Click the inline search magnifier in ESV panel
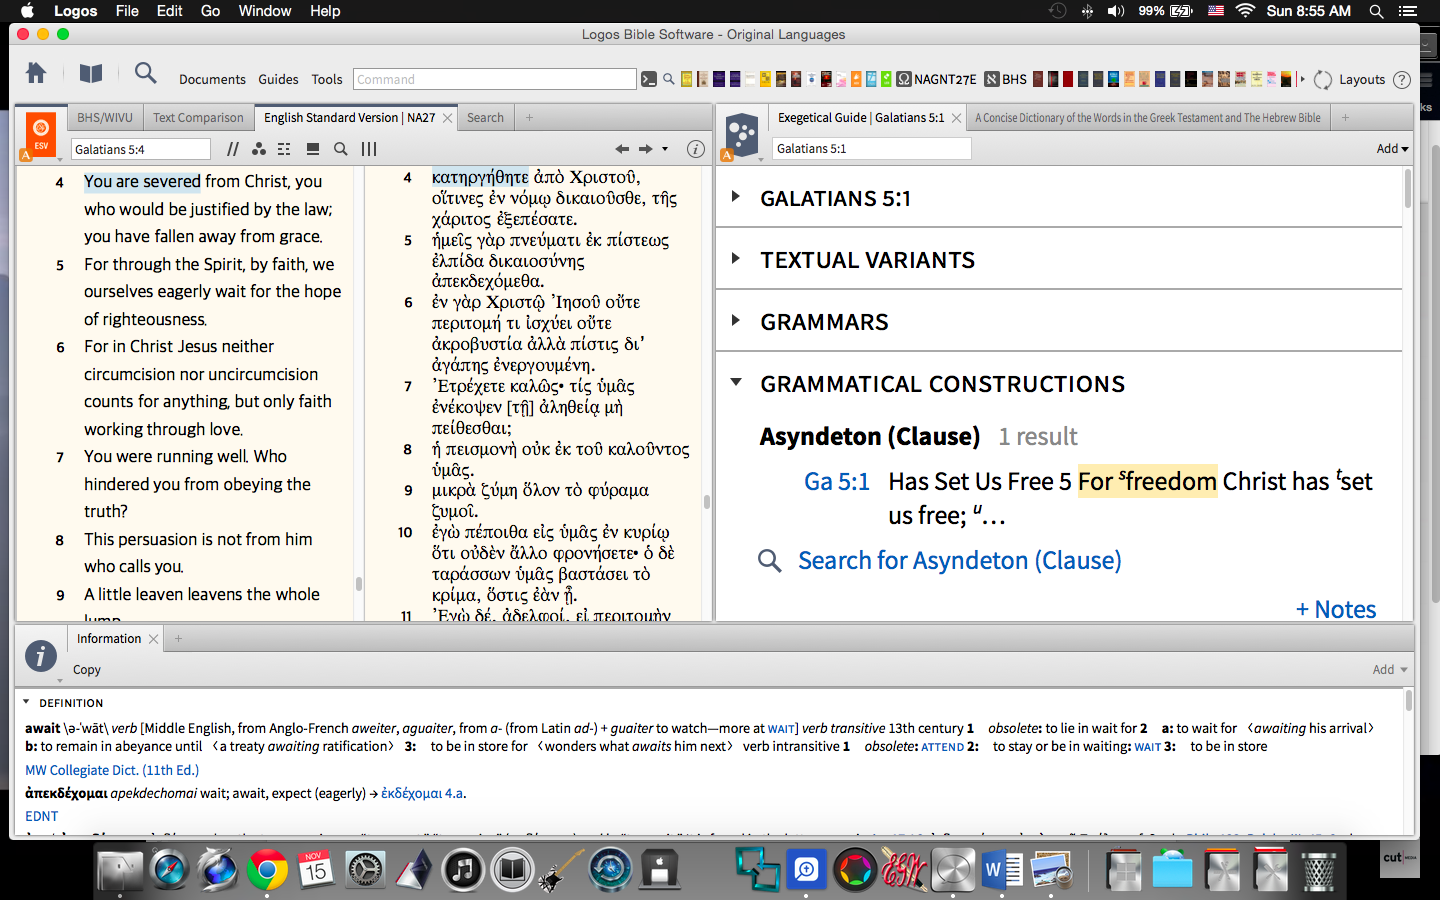The height and width of the screenshot is (900, 1440). point(341,149)
